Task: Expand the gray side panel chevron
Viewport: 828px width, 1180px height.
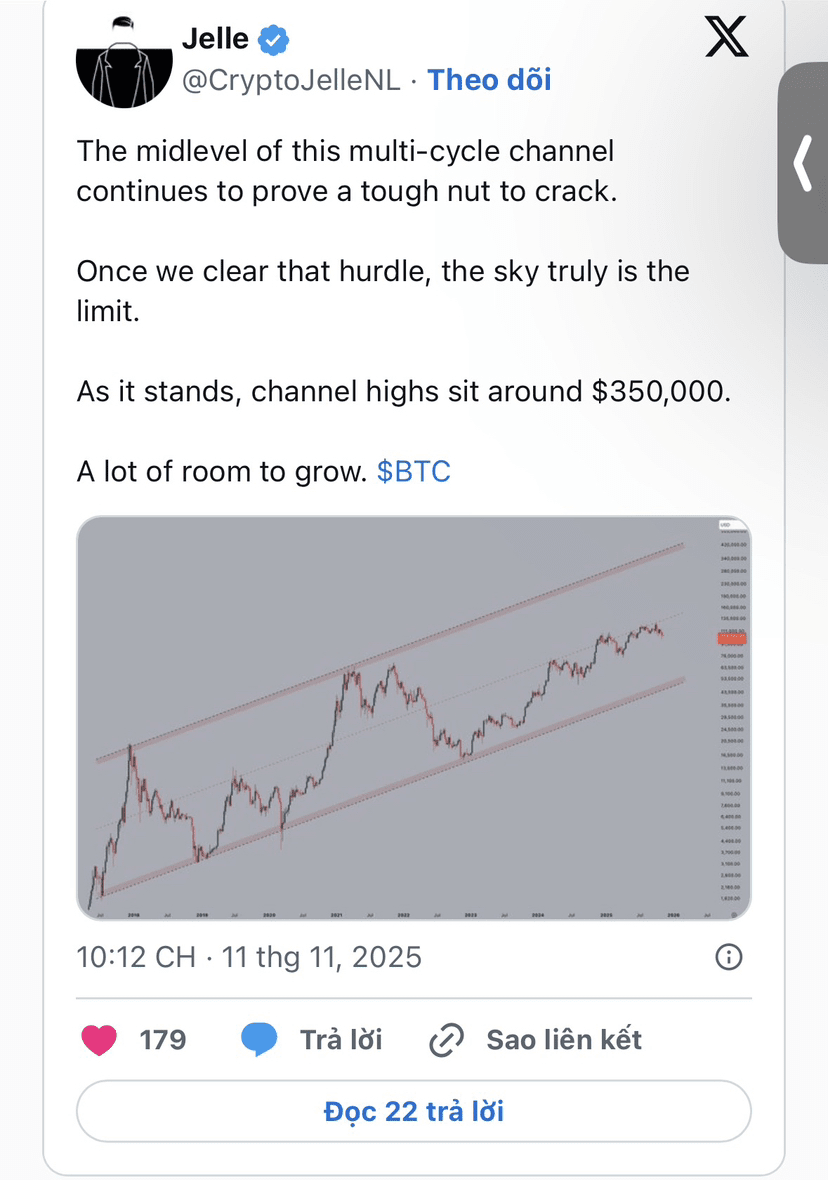Action: [x=803, y=163]
